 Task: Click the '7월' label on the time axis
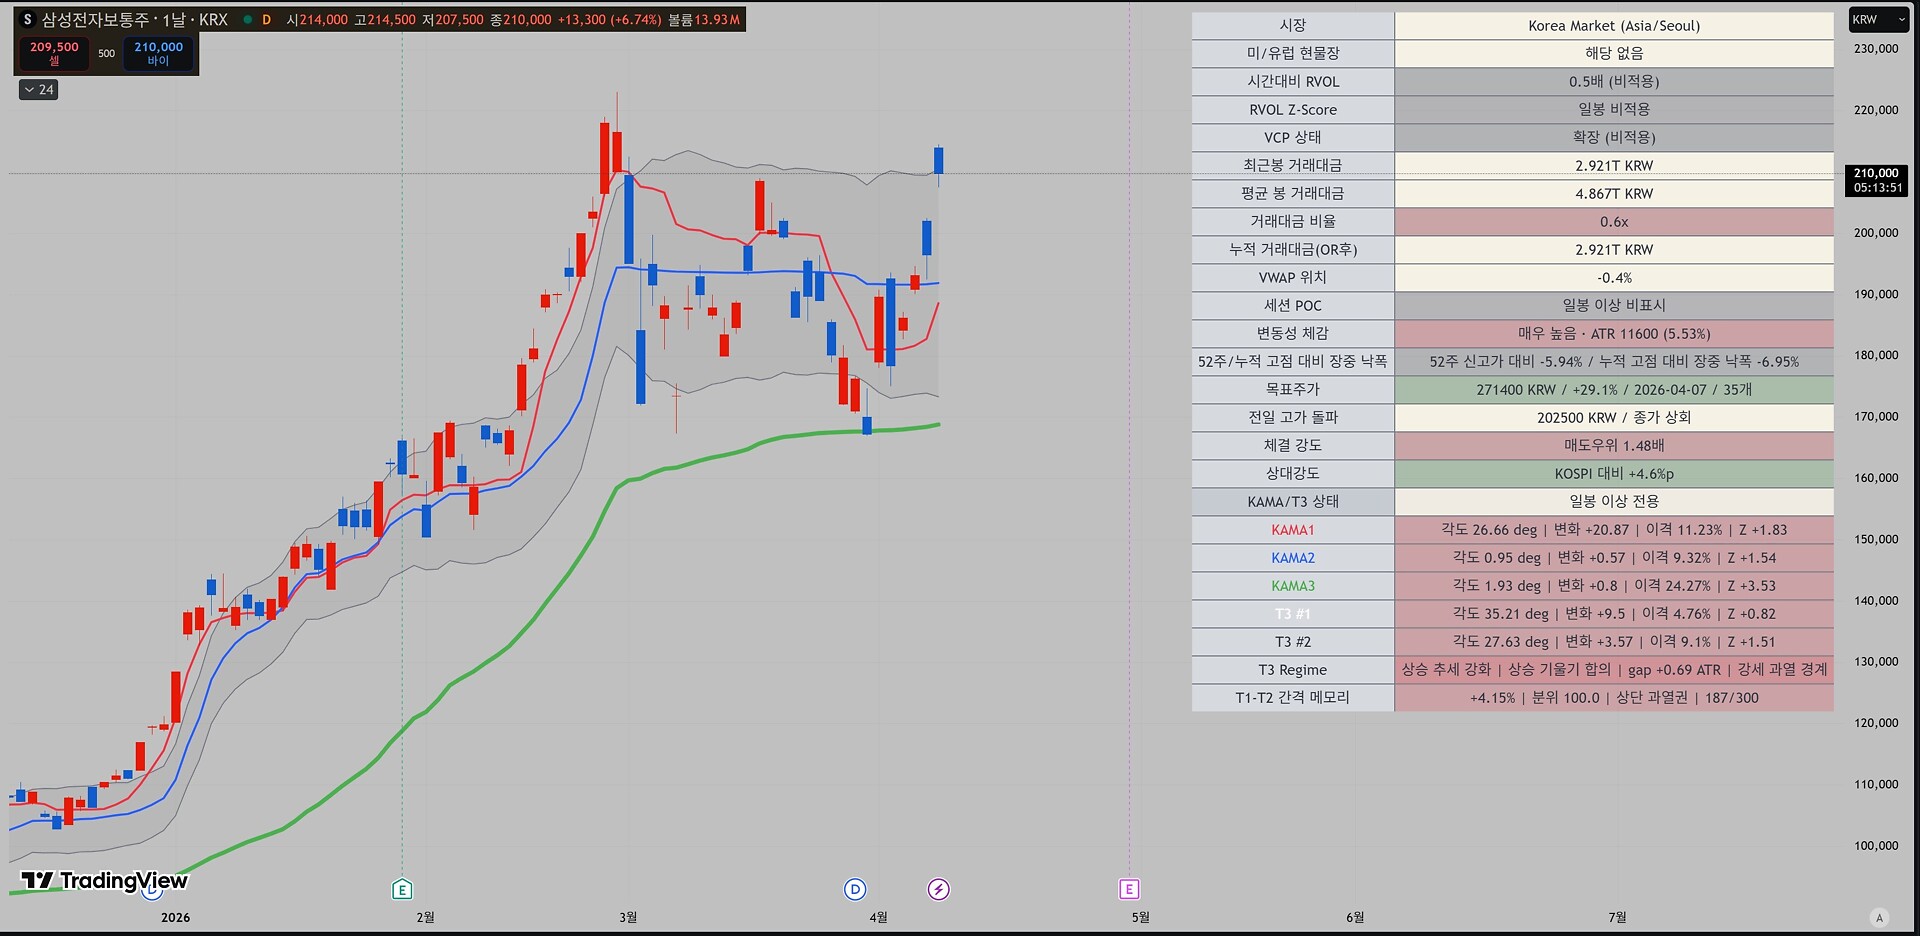click(x=1617, y=917)
